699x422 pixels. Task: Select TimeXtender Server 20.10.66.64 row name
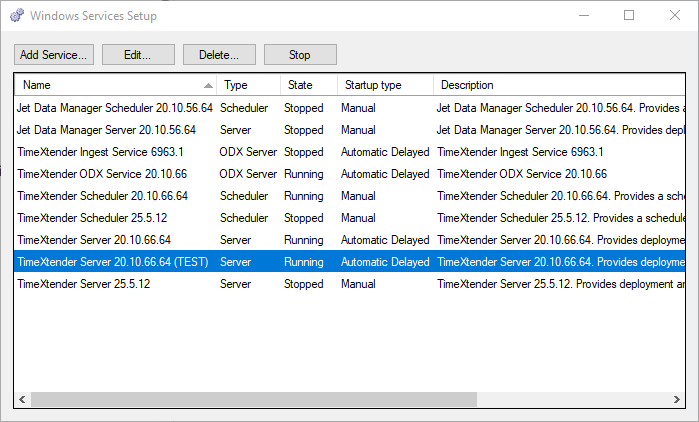point(94,240)
